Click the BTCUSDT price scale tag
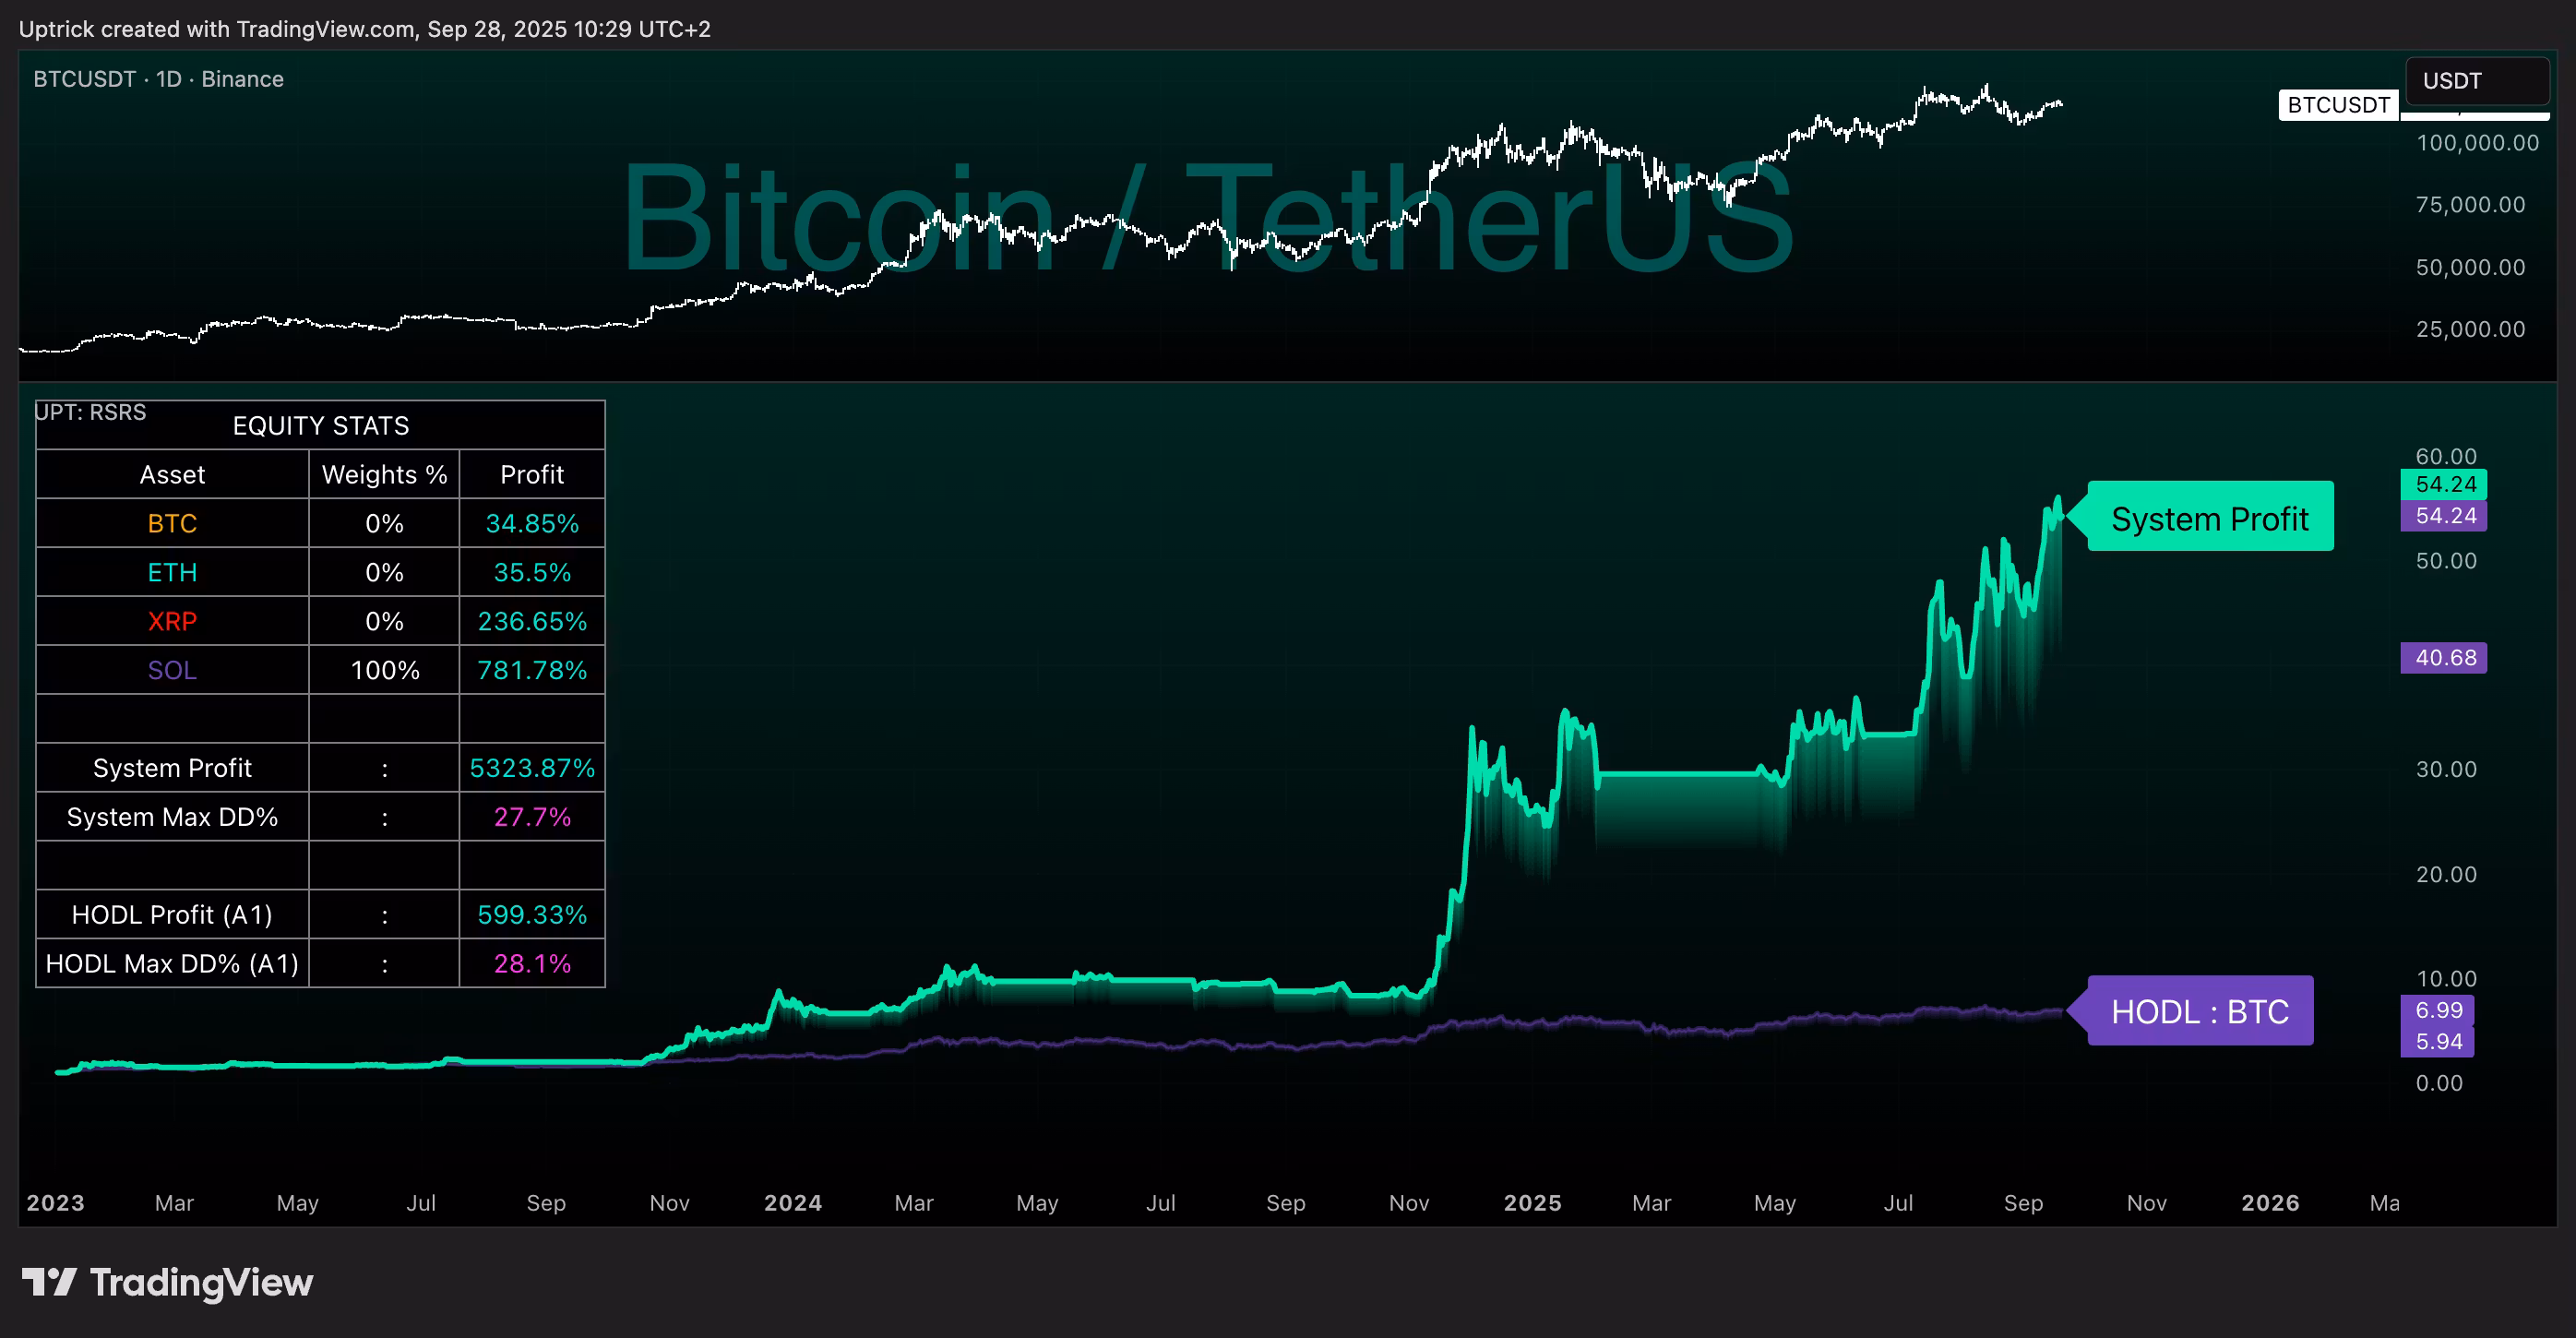Viewport: 2576px width, 1338px height. (x=2337, y=105)
